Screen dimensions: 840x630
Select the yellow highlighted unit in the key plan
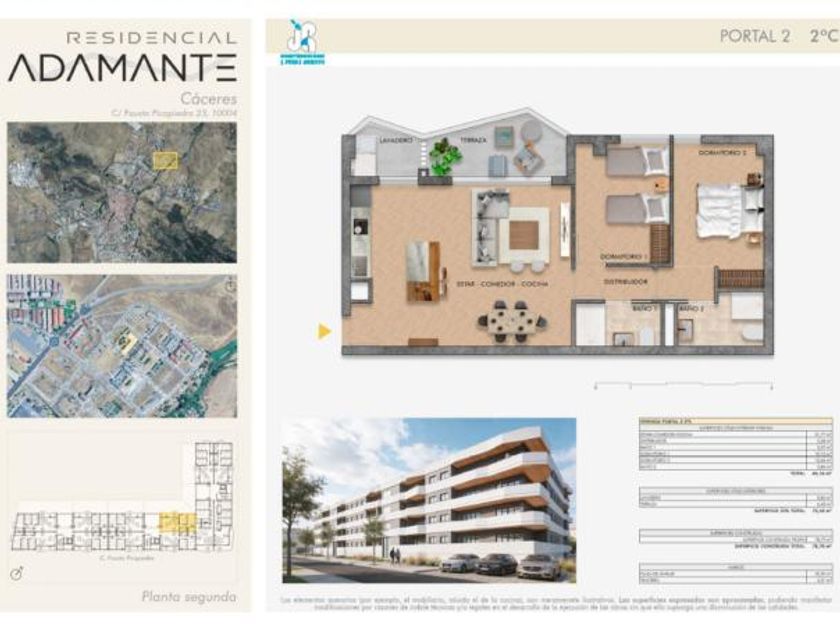tap(178, 521)
